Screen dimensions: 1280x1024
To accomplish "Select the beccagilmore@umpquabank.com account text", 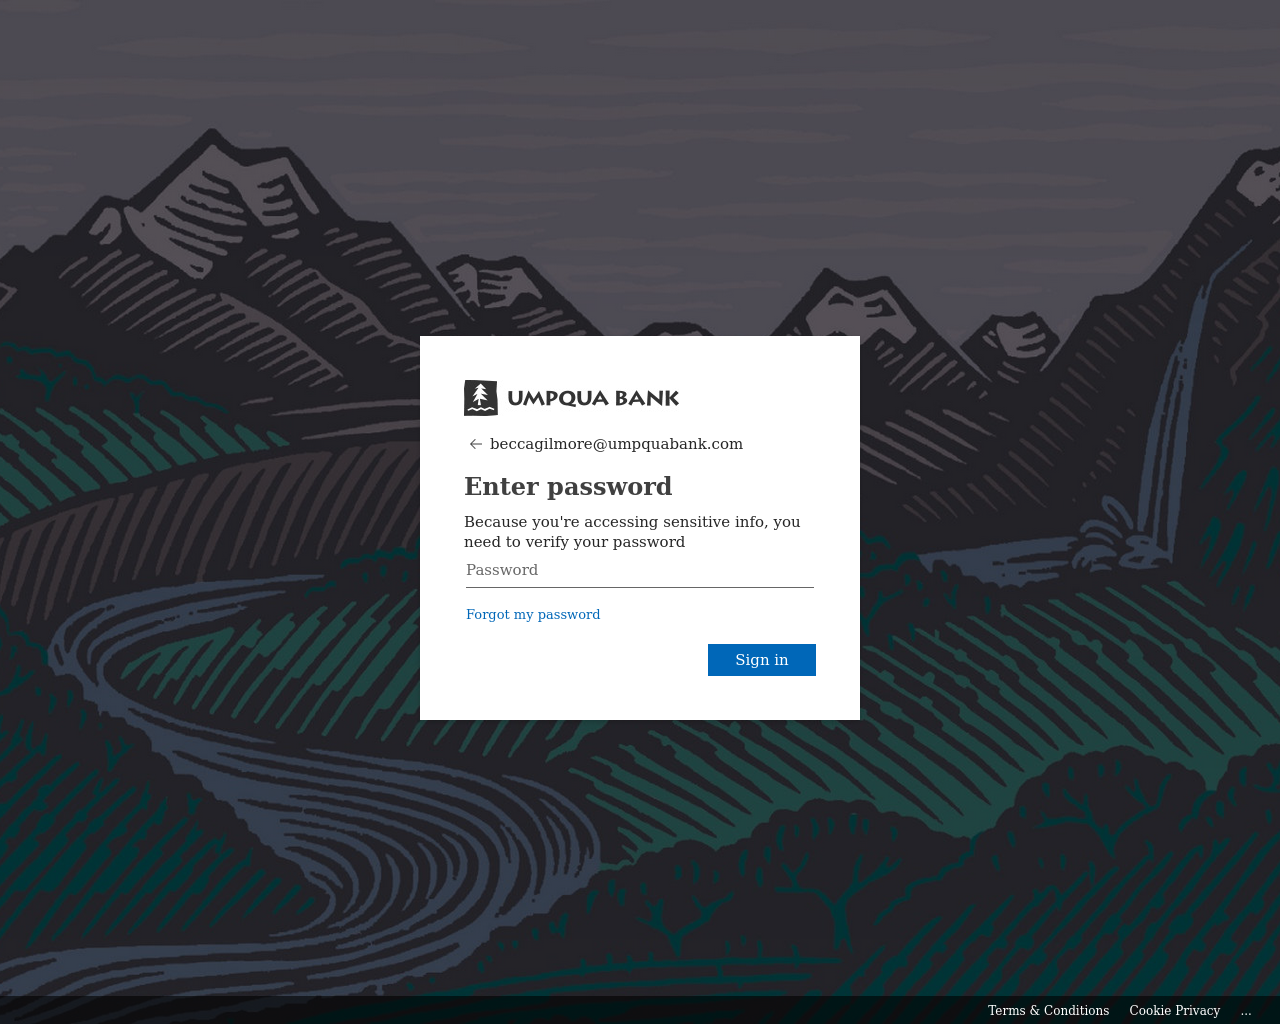I will pyautogui.click(x=616, y=444).
